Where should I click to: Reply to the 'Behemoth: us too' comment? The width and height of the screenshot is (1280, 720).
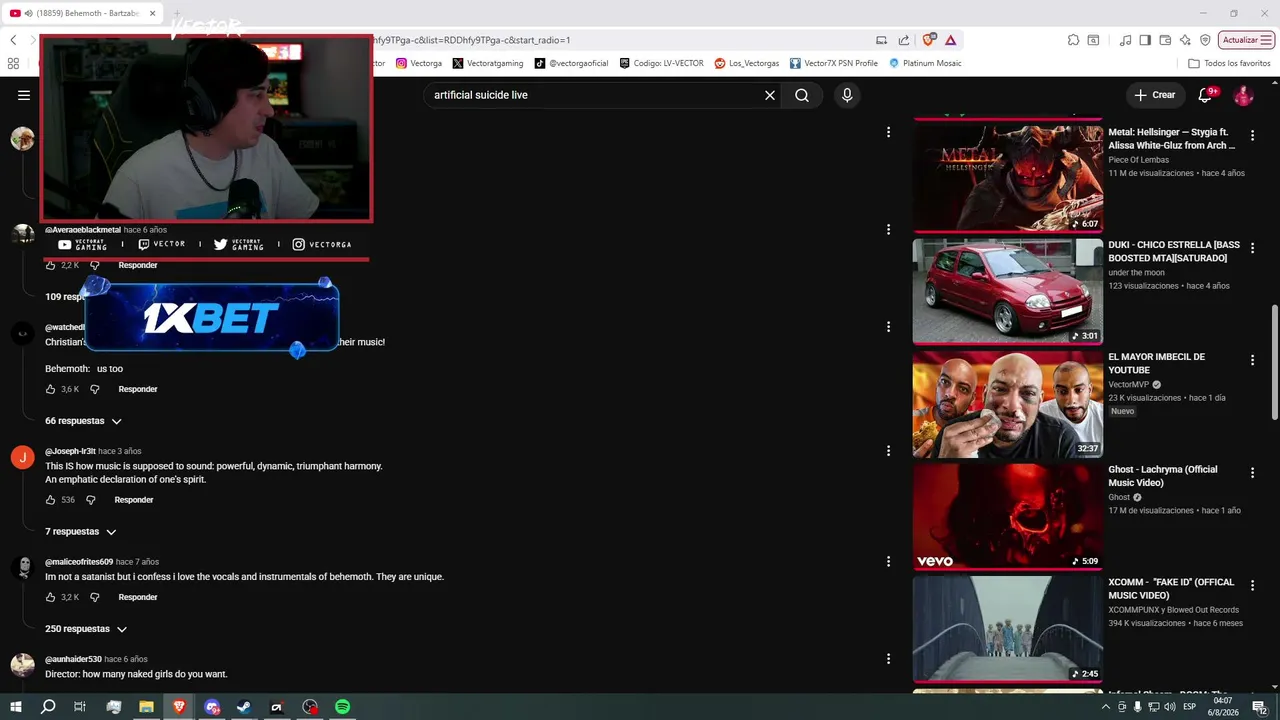[138, 389]
